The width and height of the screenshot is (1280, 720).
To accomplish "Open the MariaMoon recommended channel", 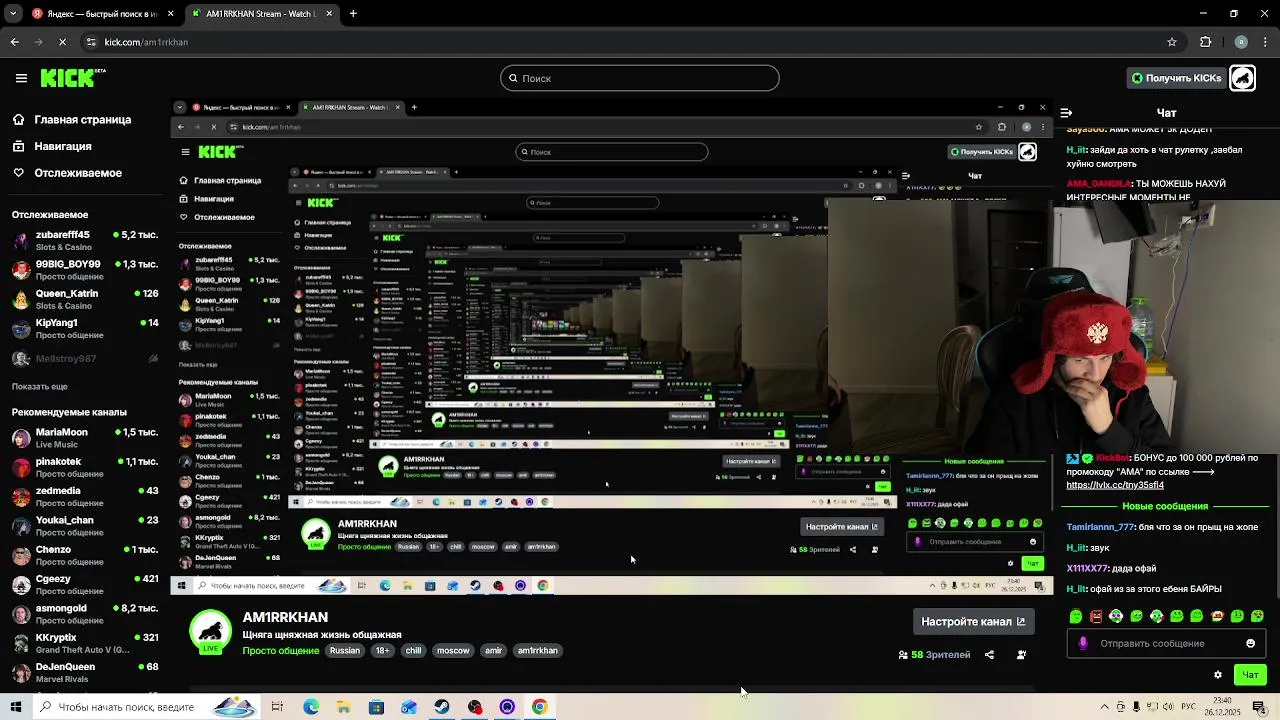I will point(84,438).
